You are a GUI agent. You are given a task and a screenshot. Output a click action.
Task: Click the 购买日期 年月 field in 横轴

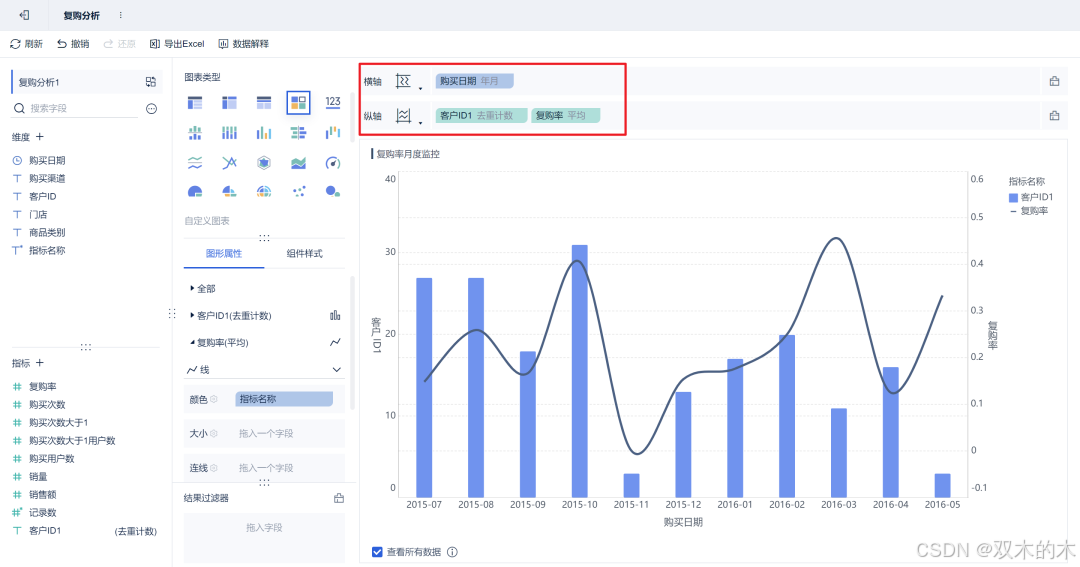tap(474, 81)
